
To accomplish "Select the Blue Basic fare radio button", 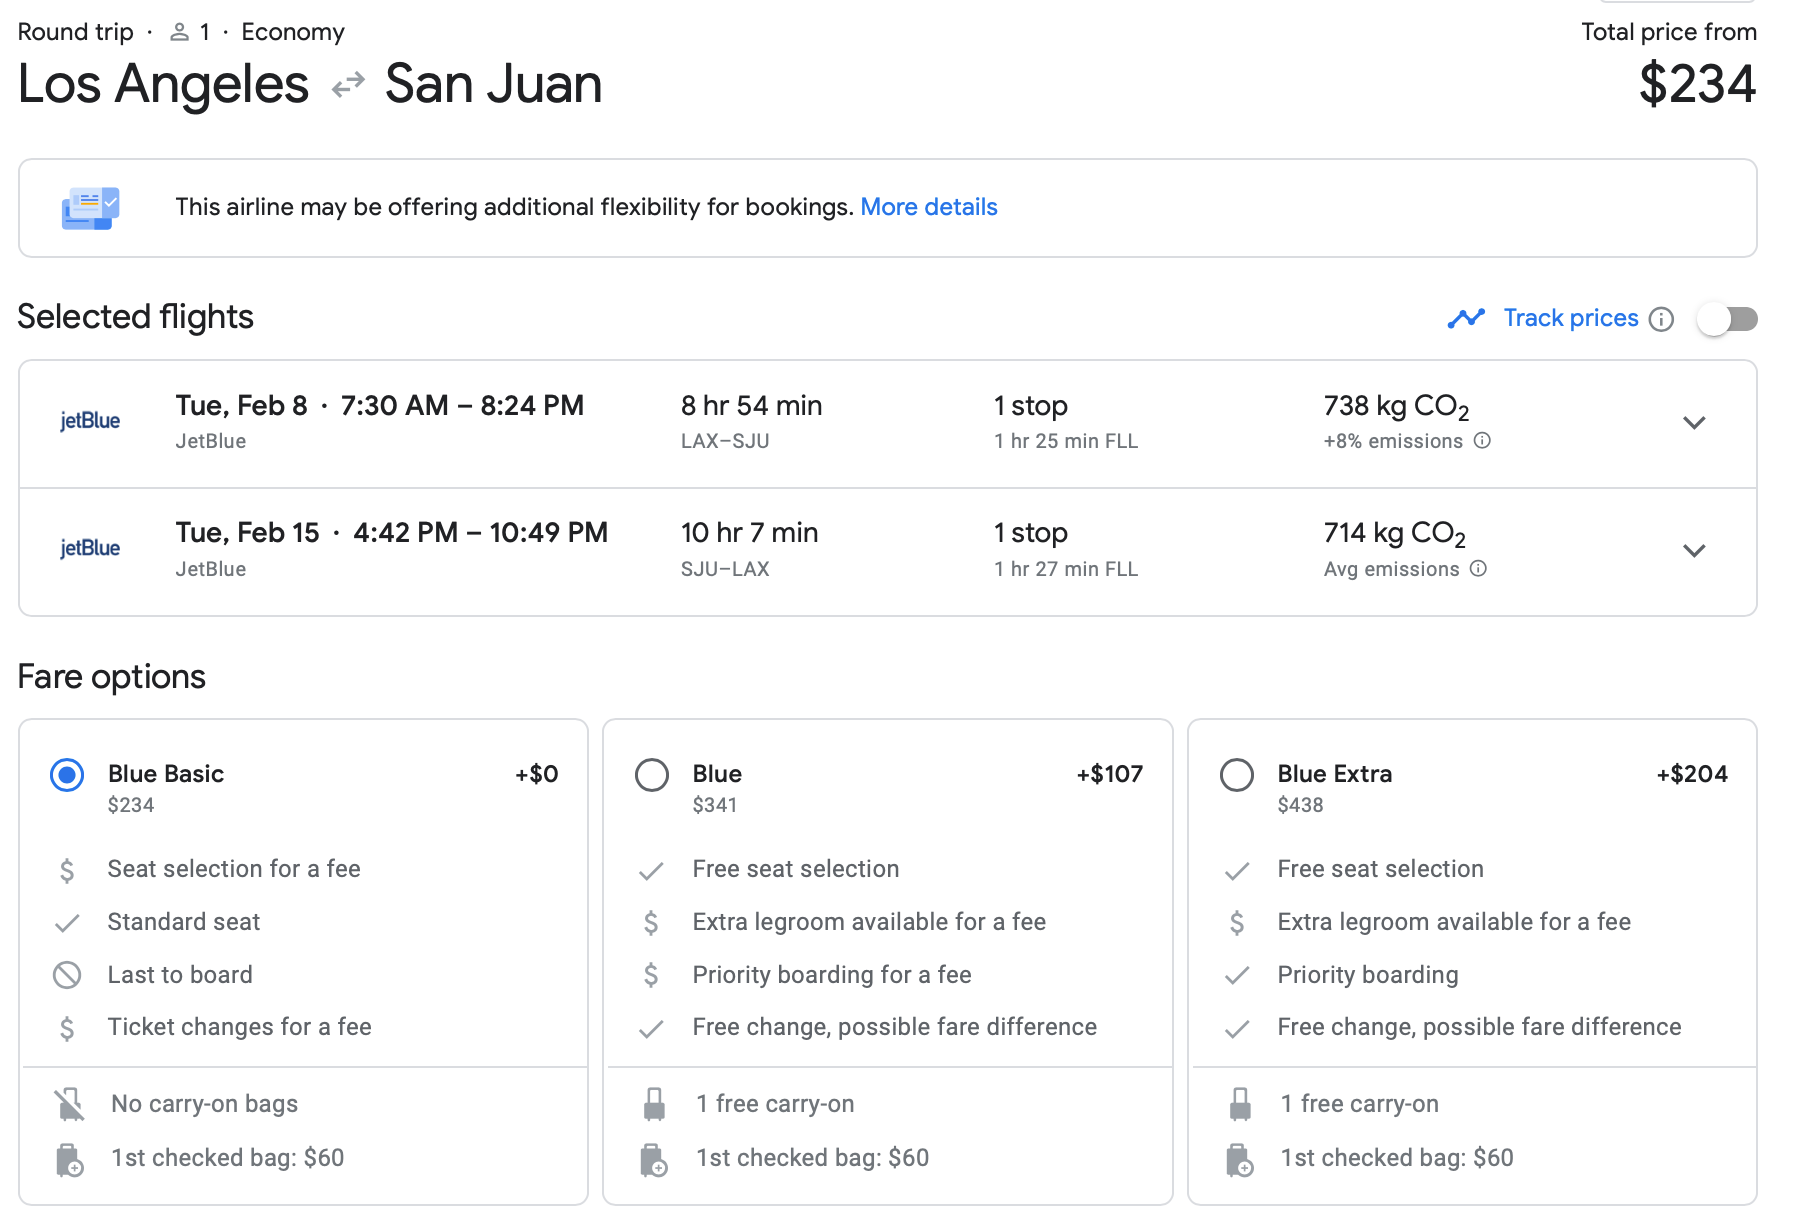I will [x=67, y=775].
